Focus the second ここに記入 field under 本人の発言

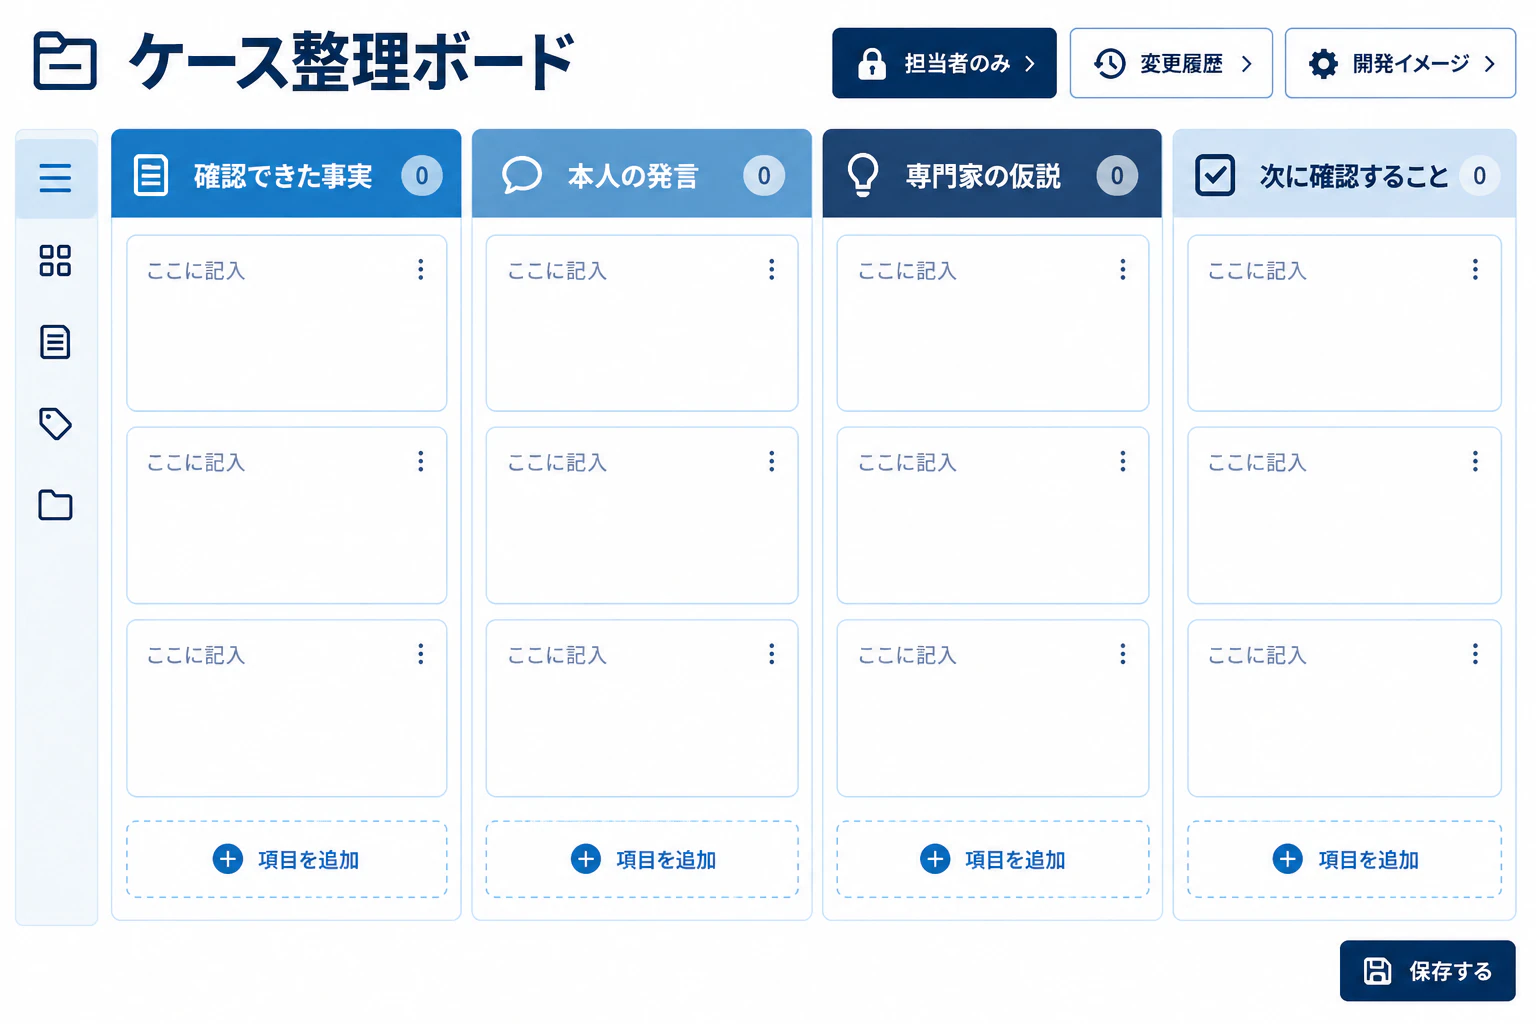pos(642,515)
